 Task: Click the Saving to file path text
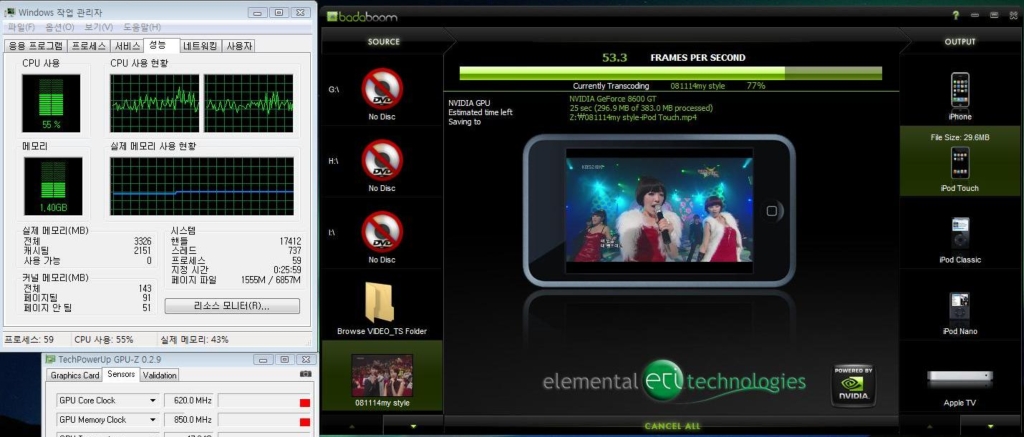click(x=633, y=118)
